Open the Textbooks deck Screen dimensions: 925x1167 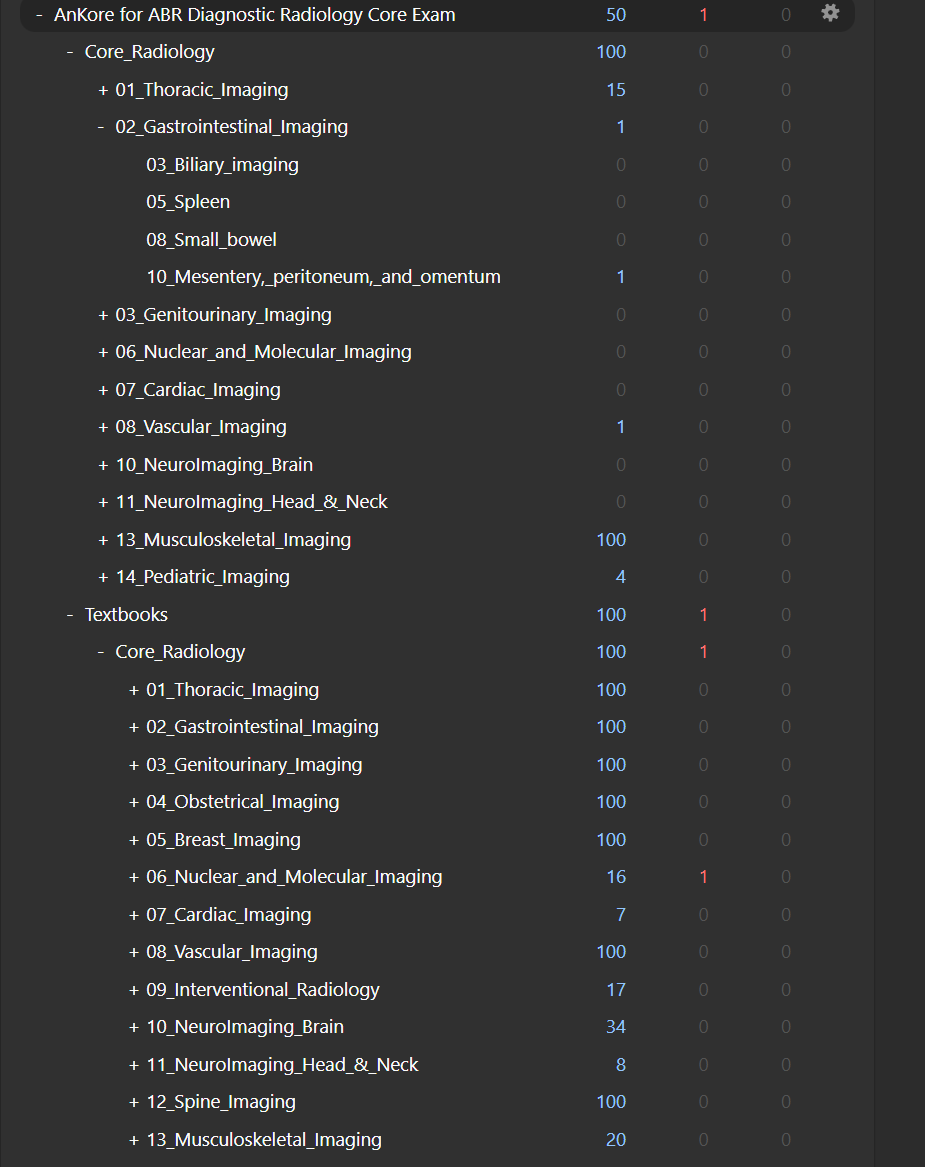coord(126,615)
